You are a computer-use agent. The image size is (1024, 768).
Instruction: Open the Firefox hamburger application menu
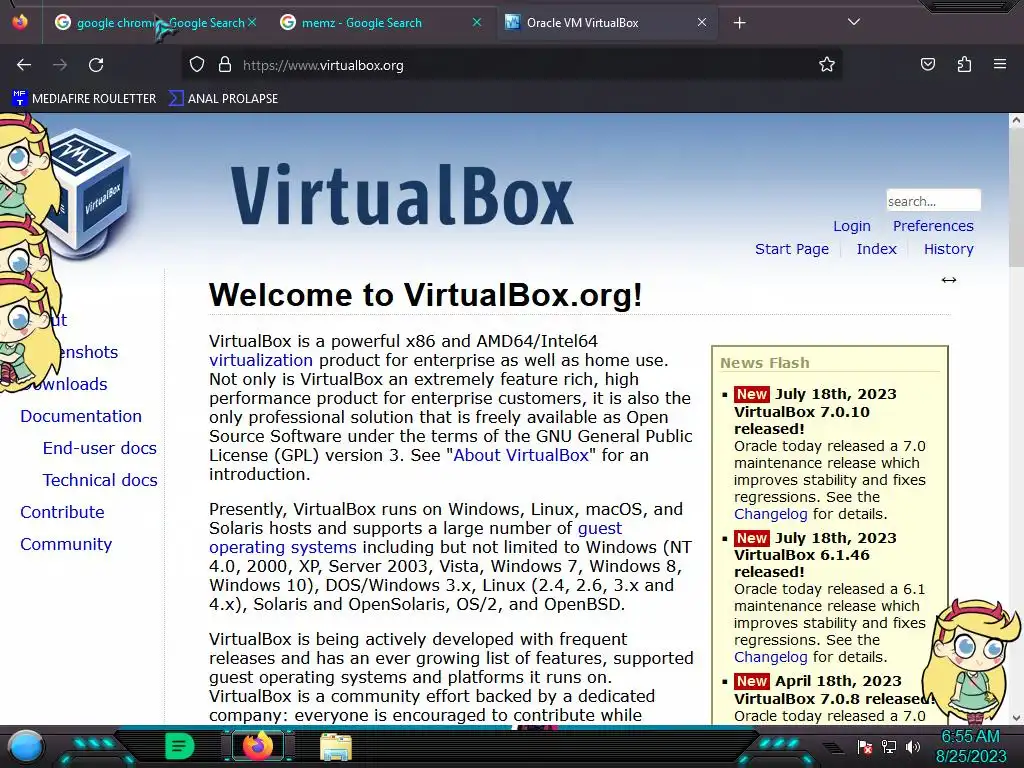click(1000, 64)
